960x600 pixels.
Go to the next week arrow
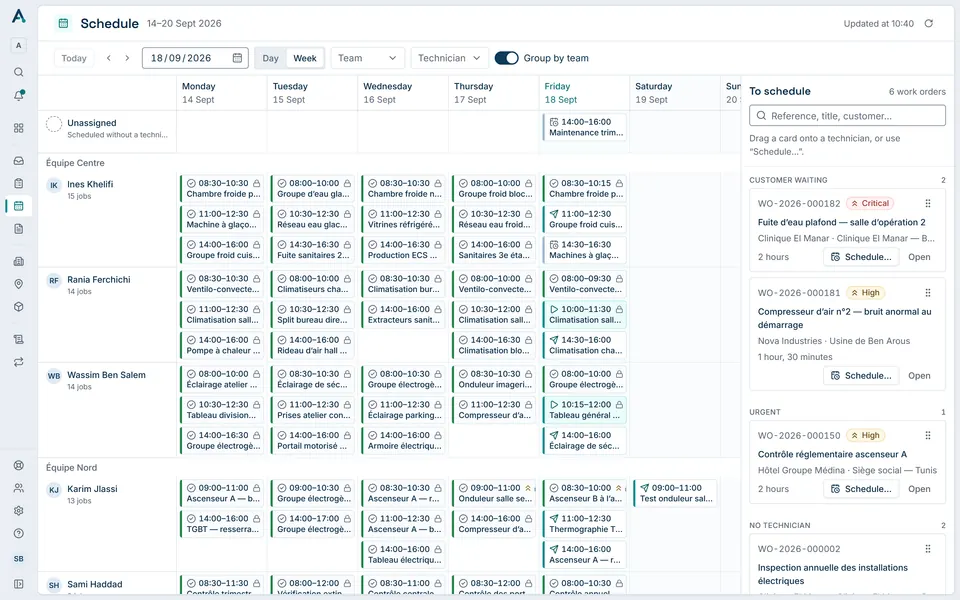pyautogui.click(x=127, y=58)
